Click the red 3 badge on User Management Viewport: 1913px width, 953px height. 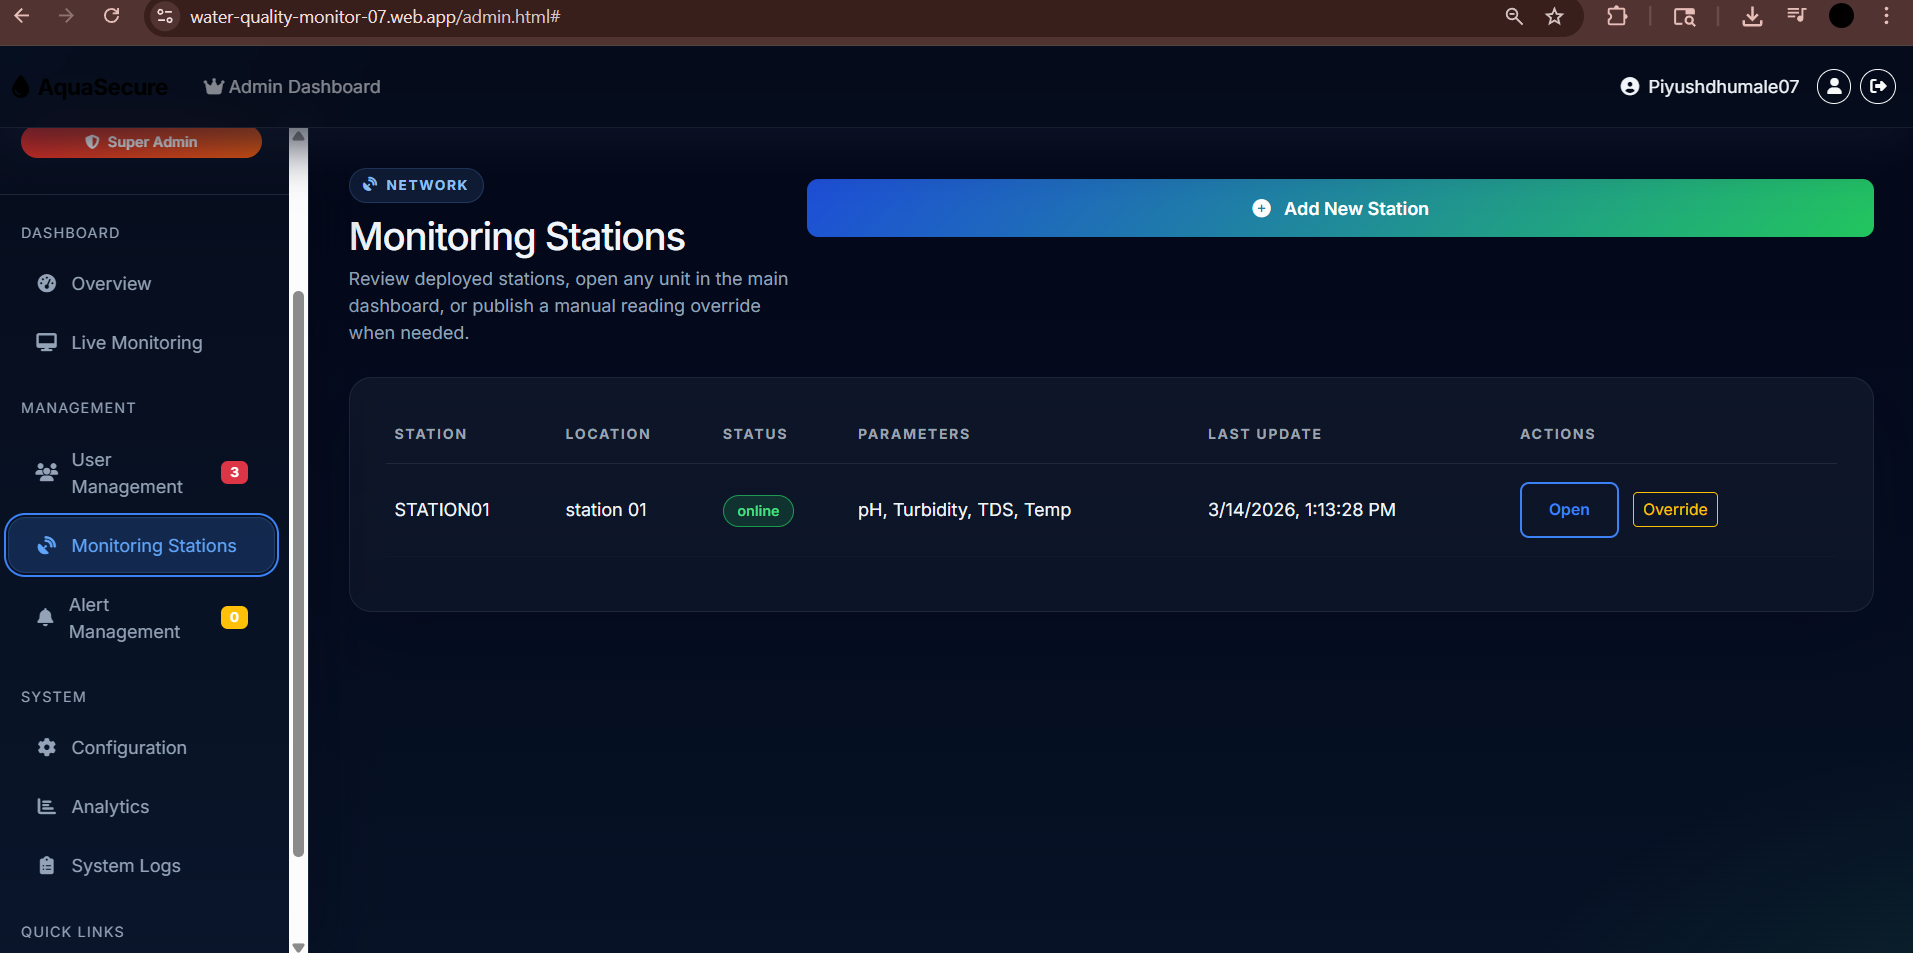coord(234,472)
